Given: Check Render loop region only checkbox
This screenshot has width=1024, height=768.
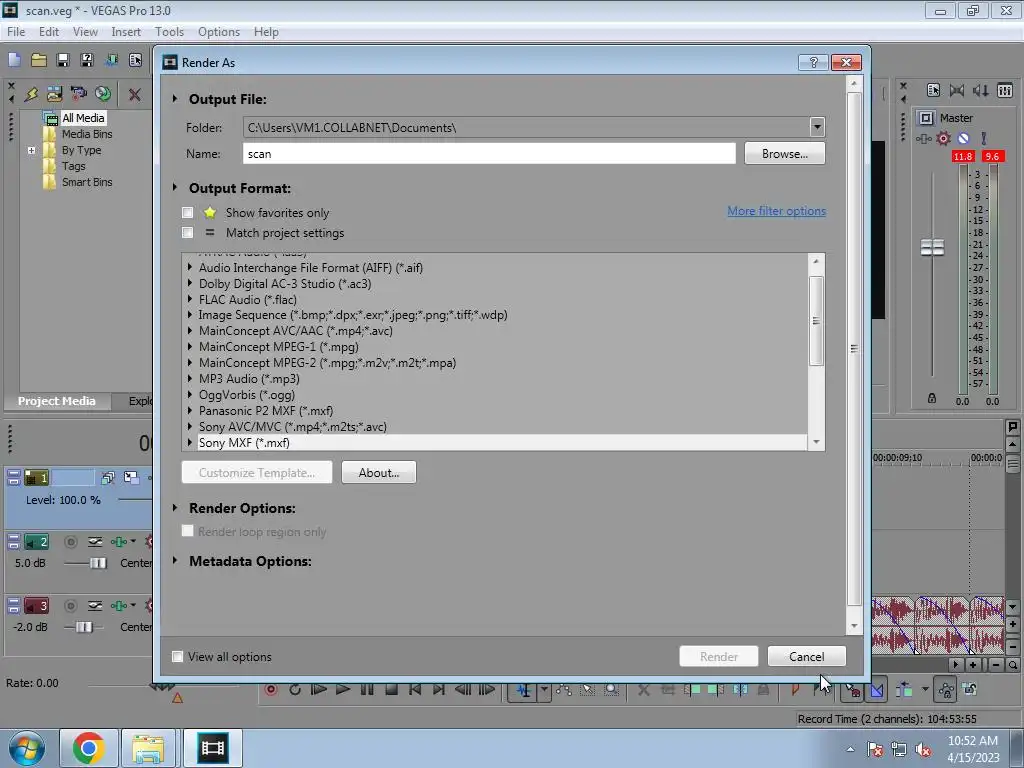Looking at the screenshot, I should click(x=187, y=531).
